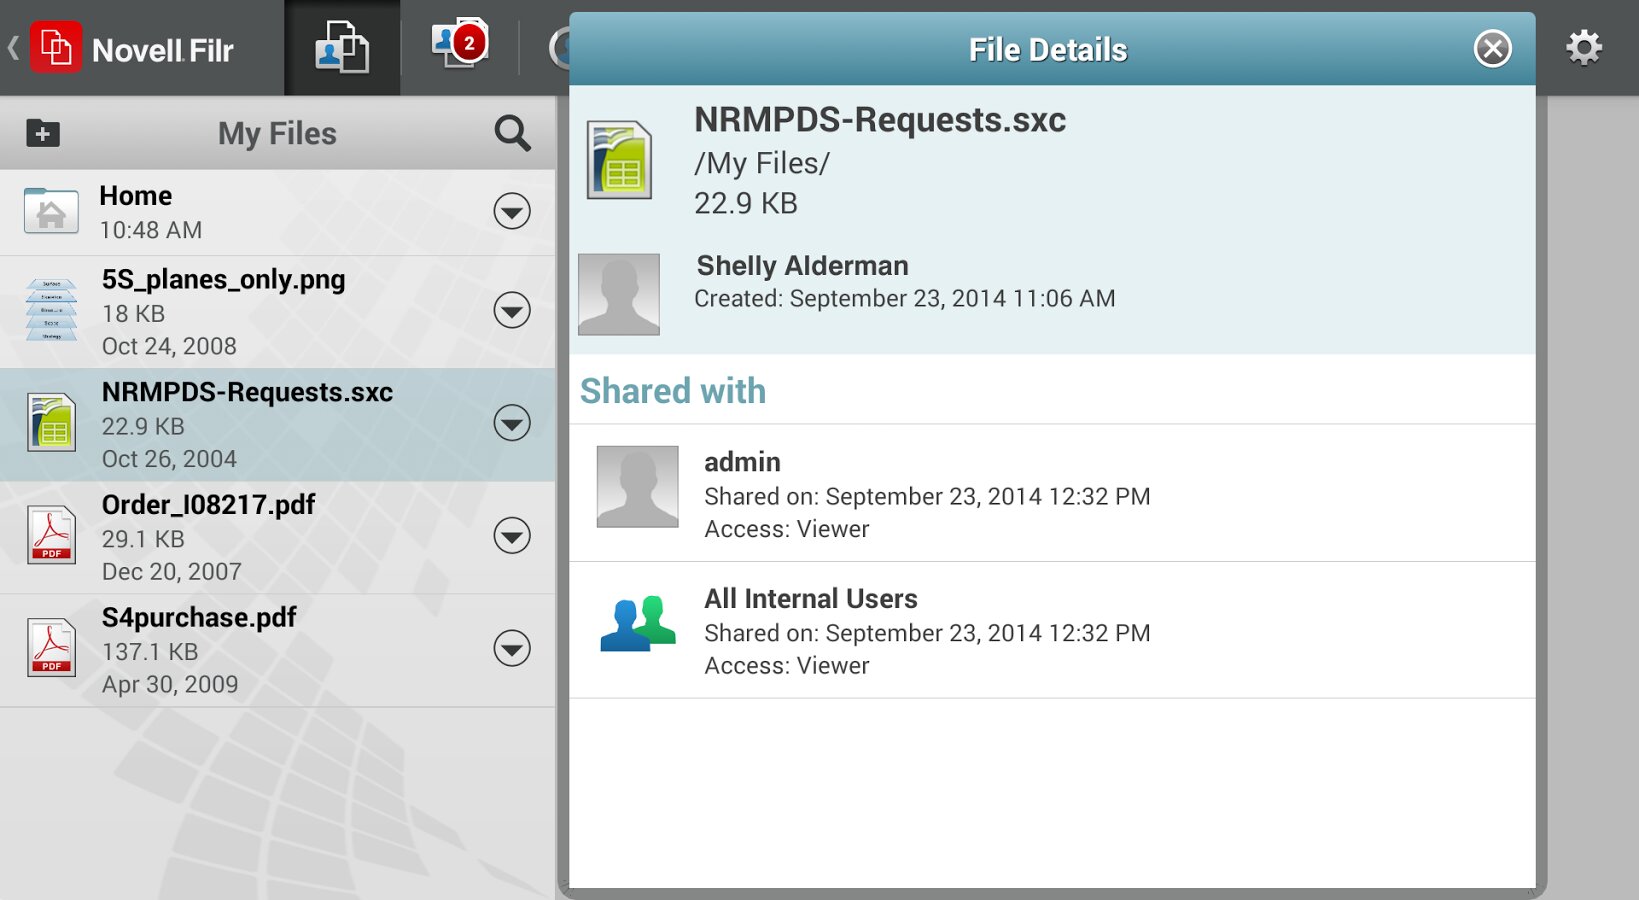Tap the All Internal Users group icon
The height and width of the screenshot is (900, 1639).
pyautogui.click(x=638, y=625)
